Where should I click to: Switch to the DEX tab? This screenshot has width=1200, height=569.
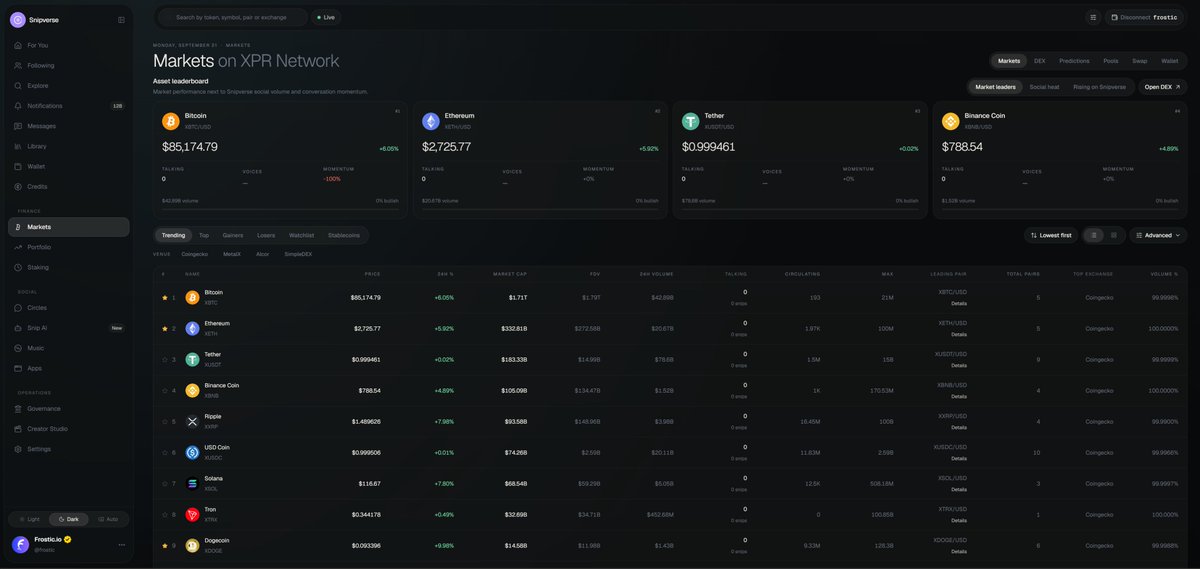point(1040,61)
